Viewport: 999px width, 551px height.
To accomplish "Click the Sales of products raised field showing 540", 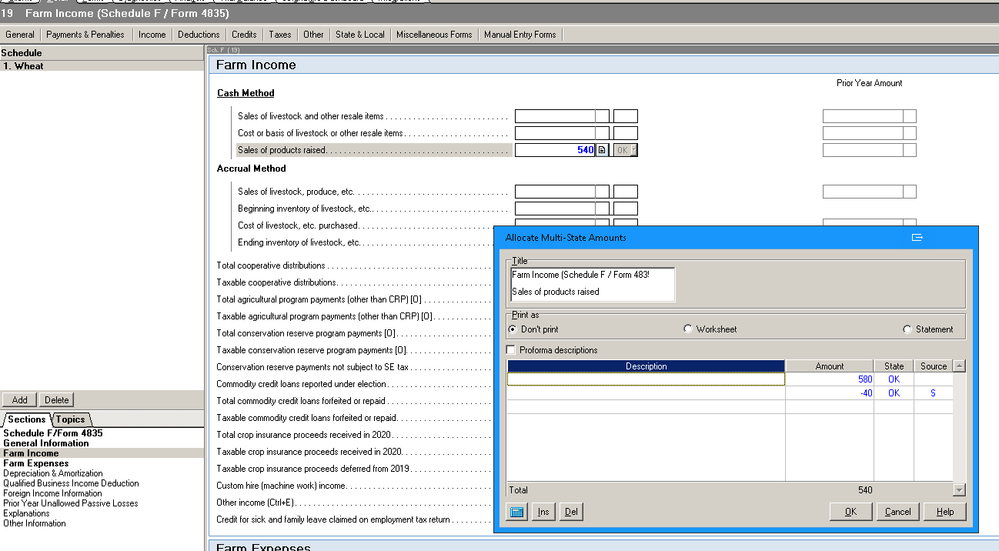I will [x=554, y=150].
